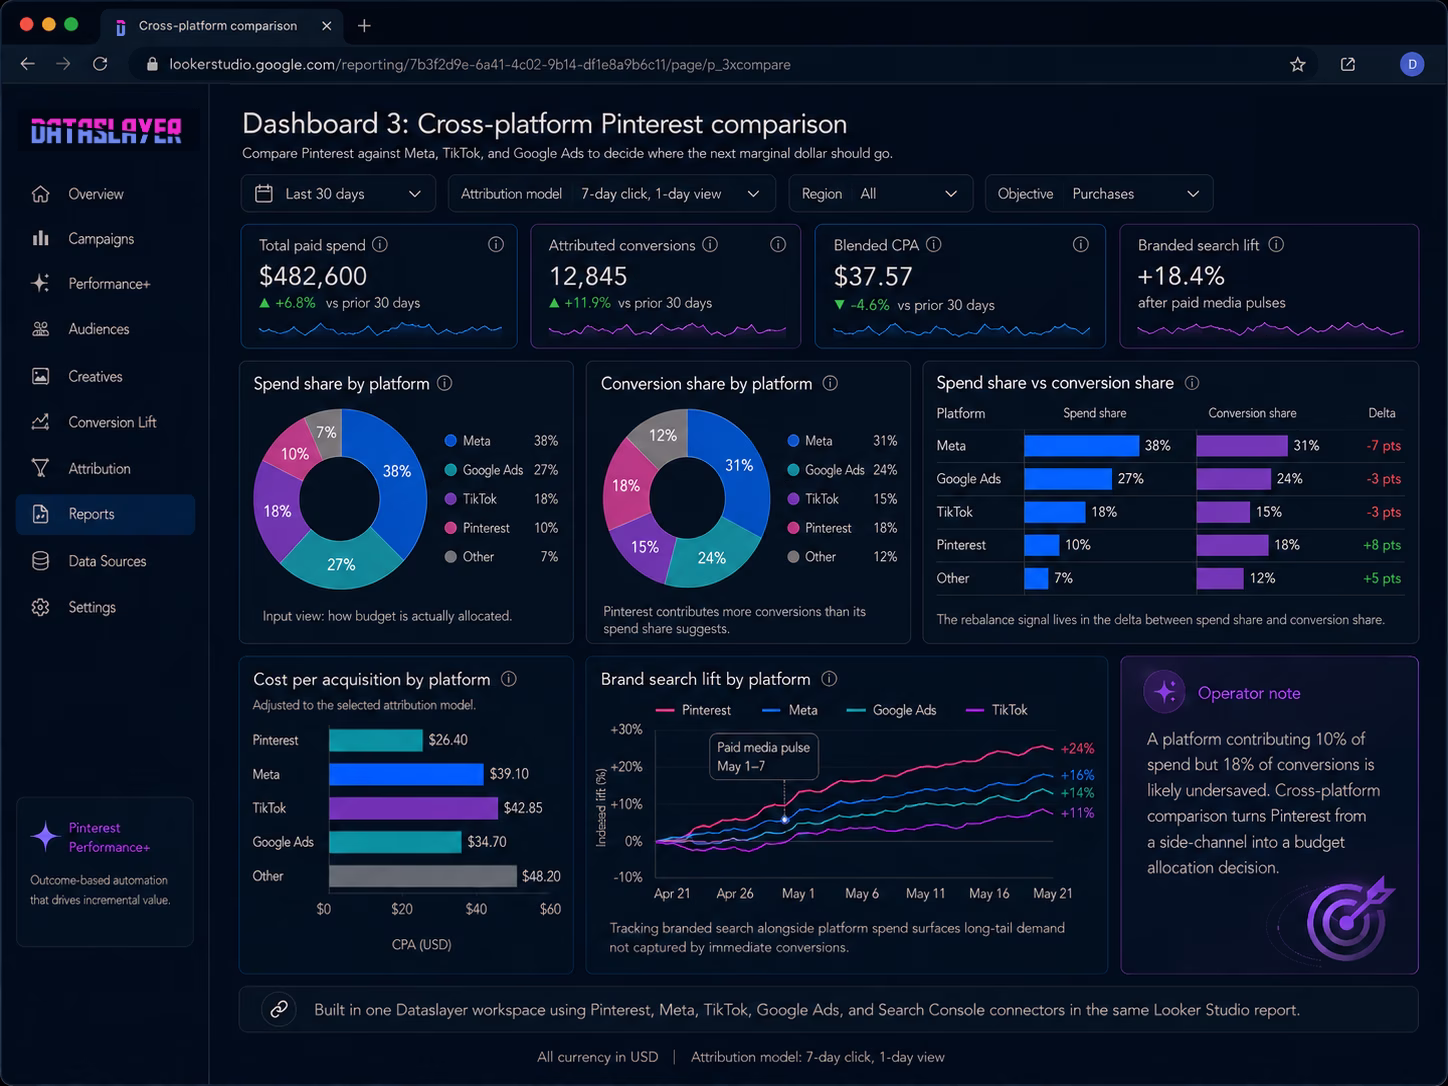This screenshot has height=1086, width=1448.
Task: Click Google Ads legend entry in Brand search lift
Action: [892, 710]
